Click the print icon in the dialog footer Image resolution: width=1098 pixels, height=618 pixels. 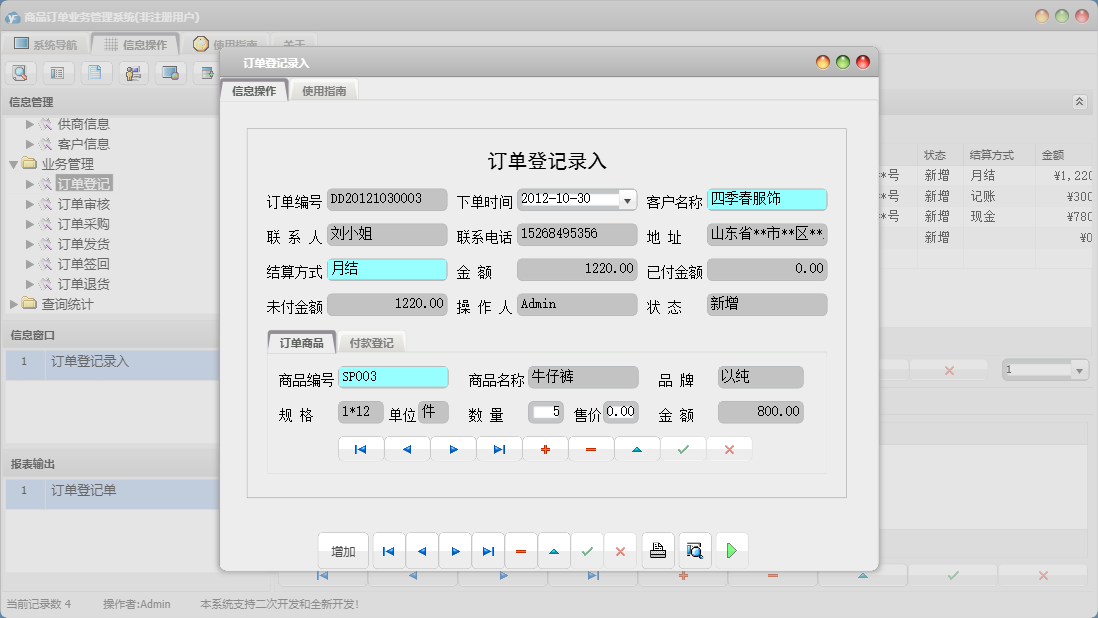click(x=658, y=549)
